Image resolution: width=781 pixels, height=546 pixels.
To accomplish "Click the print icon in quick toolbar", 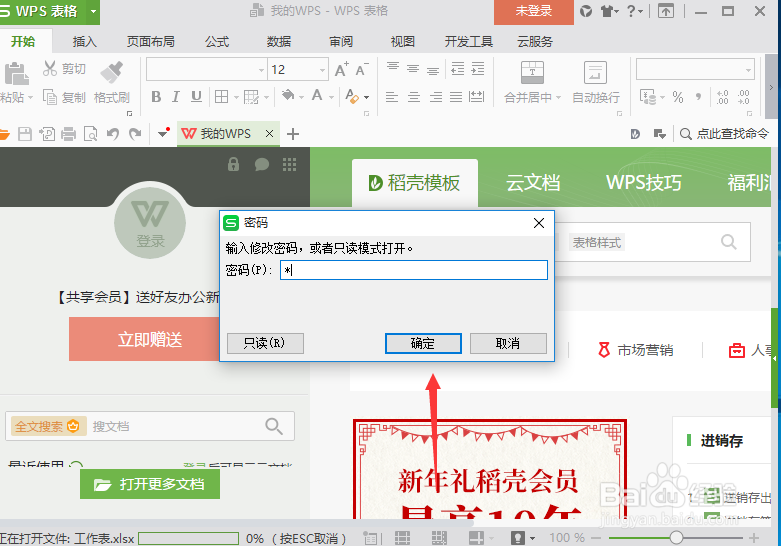I will pyautogui.click(x=68, y=134).
